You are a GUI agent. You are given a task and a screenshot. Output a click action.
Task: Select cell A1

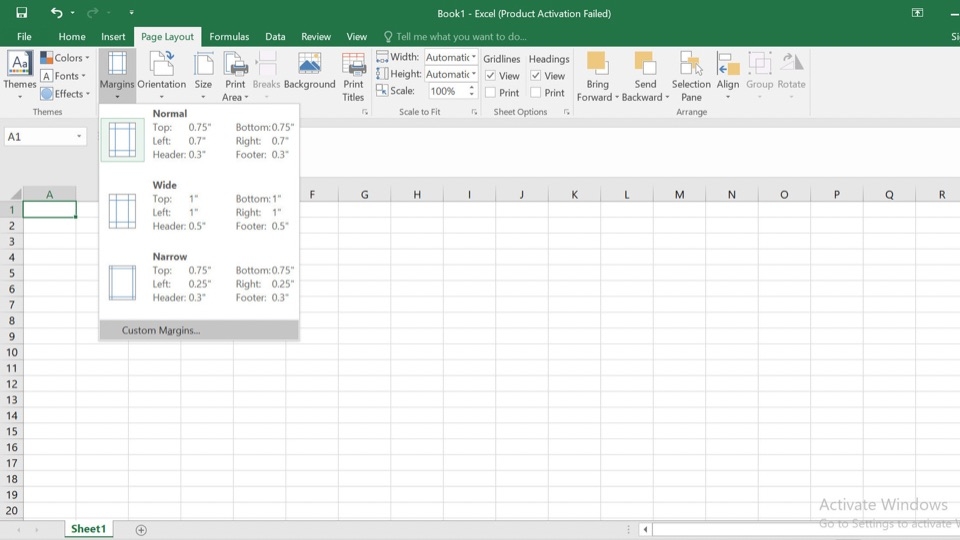pos(50,209)
